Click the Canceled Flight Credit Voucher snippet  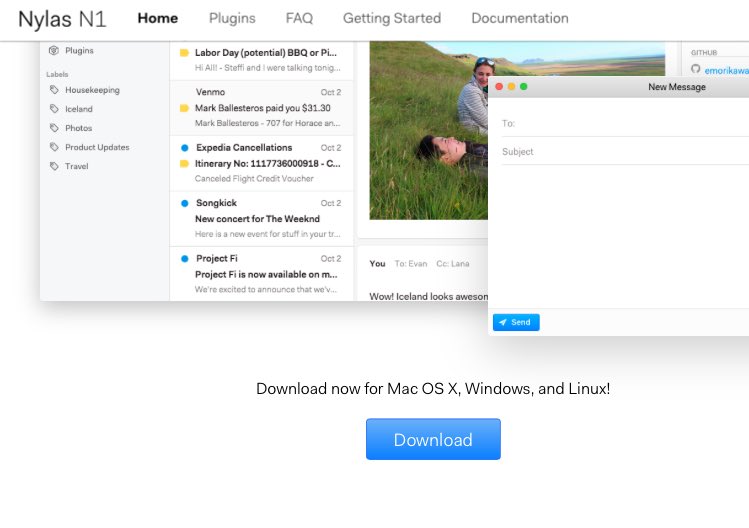254,178
